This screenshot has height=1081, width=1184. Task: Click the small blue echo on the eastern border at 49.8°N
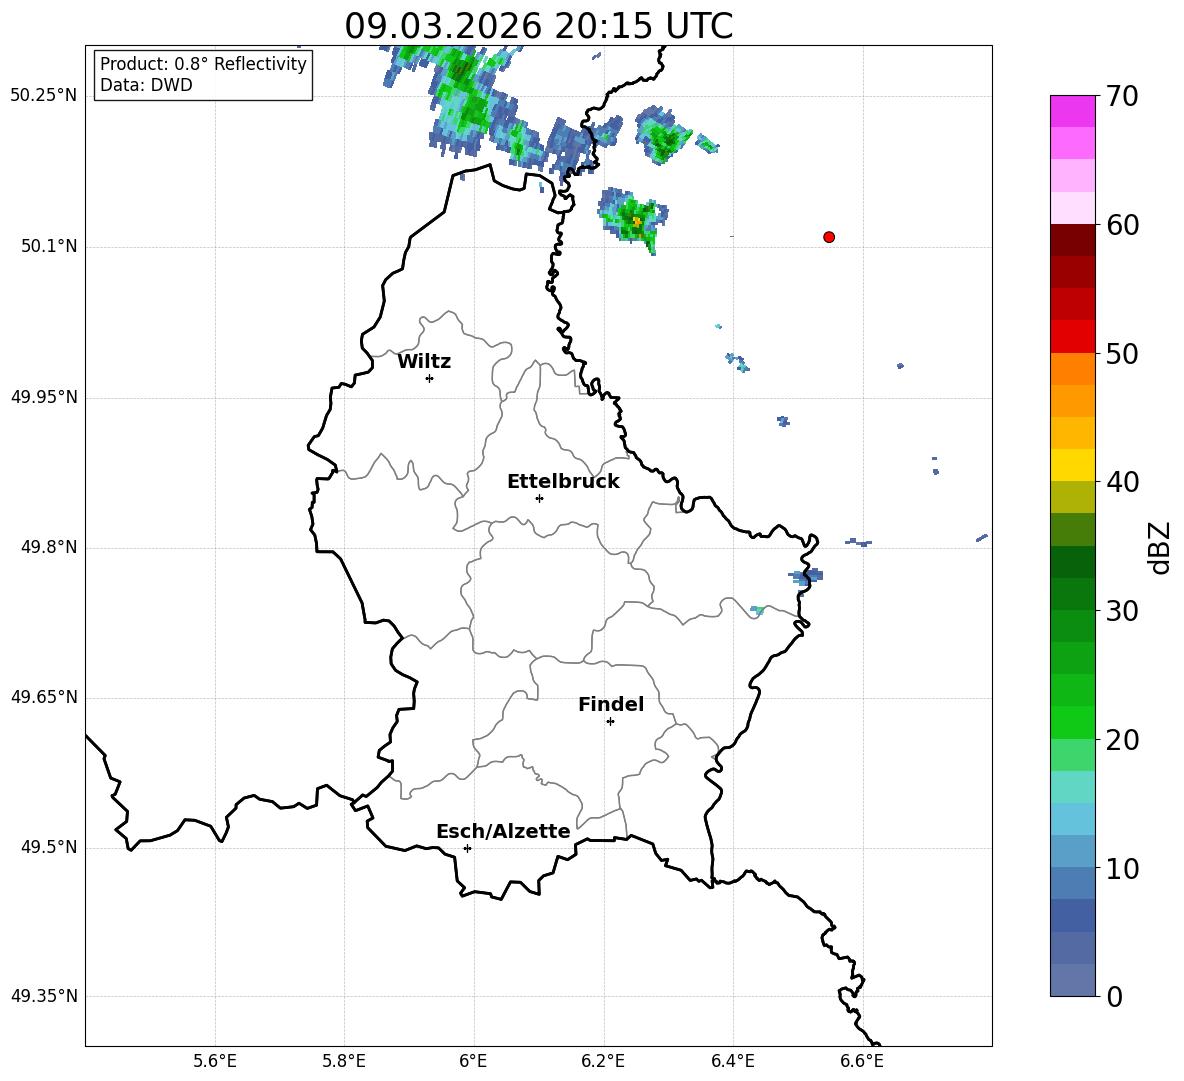[x=806, y=577]
